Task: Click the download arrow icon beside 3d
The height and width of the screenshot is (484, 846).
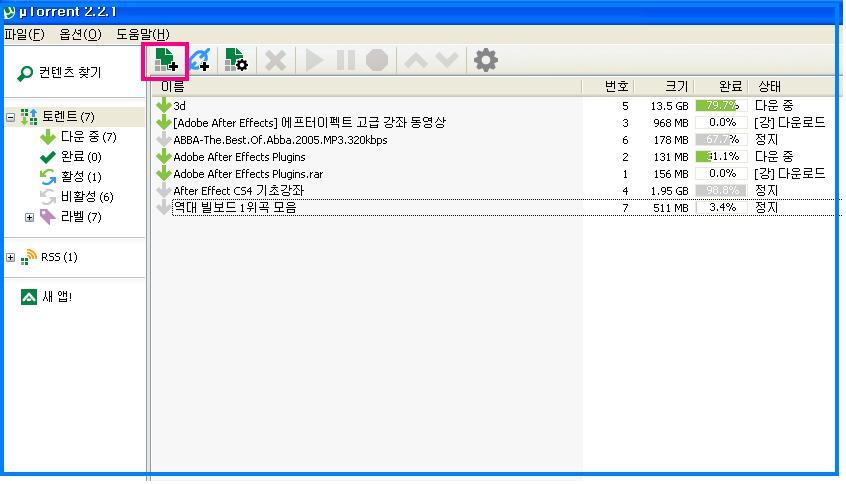Action: 163,105
